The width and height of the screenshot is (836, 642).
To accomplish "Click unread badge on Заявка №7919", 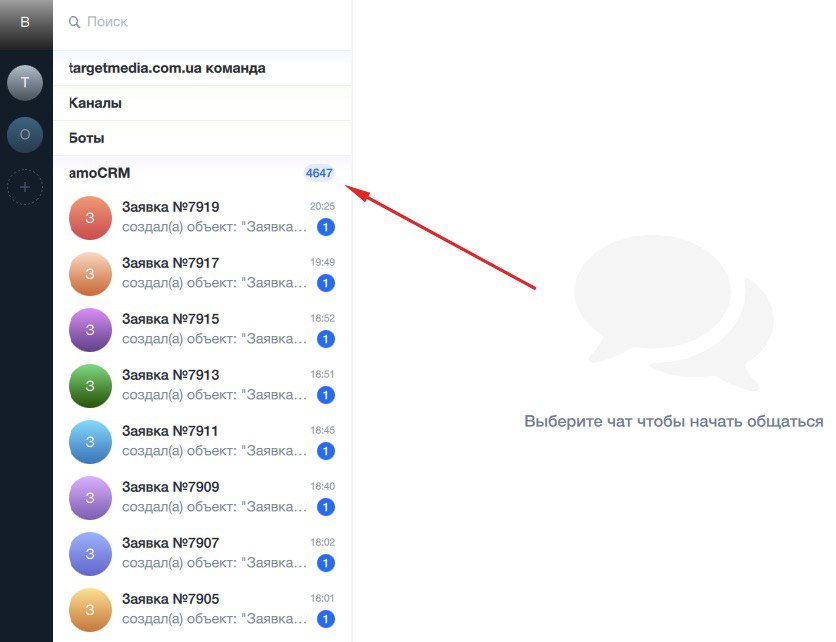I will pyautogui.click(x=326, y=227).
